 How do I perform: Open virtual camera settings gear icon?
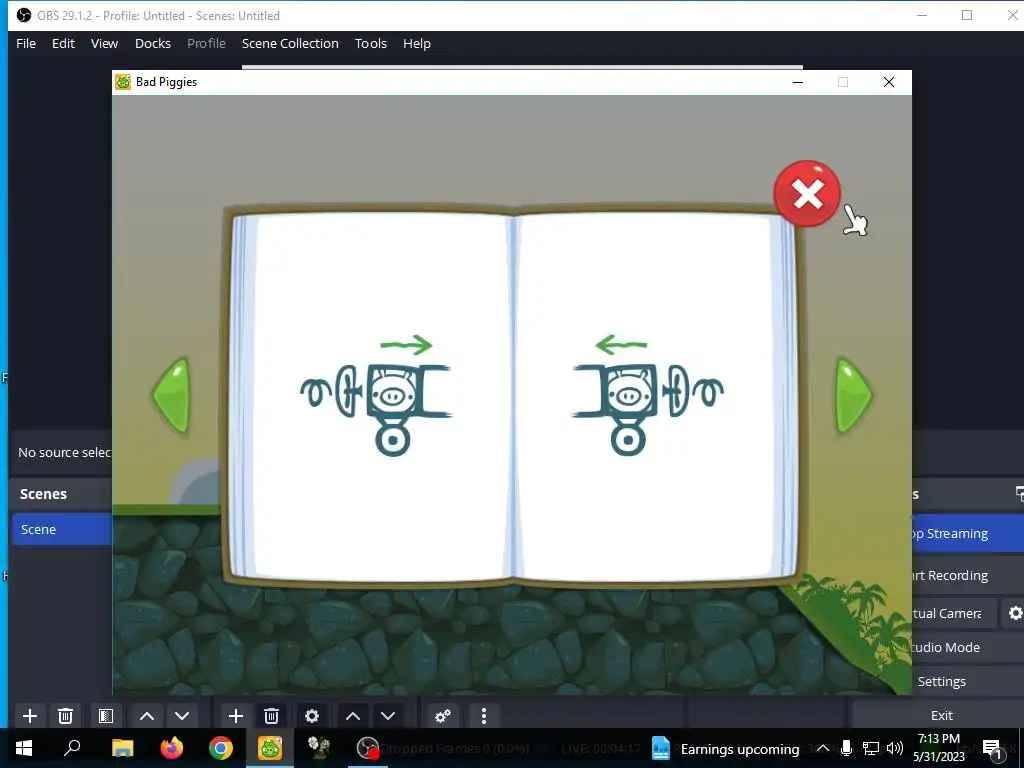1015,613
